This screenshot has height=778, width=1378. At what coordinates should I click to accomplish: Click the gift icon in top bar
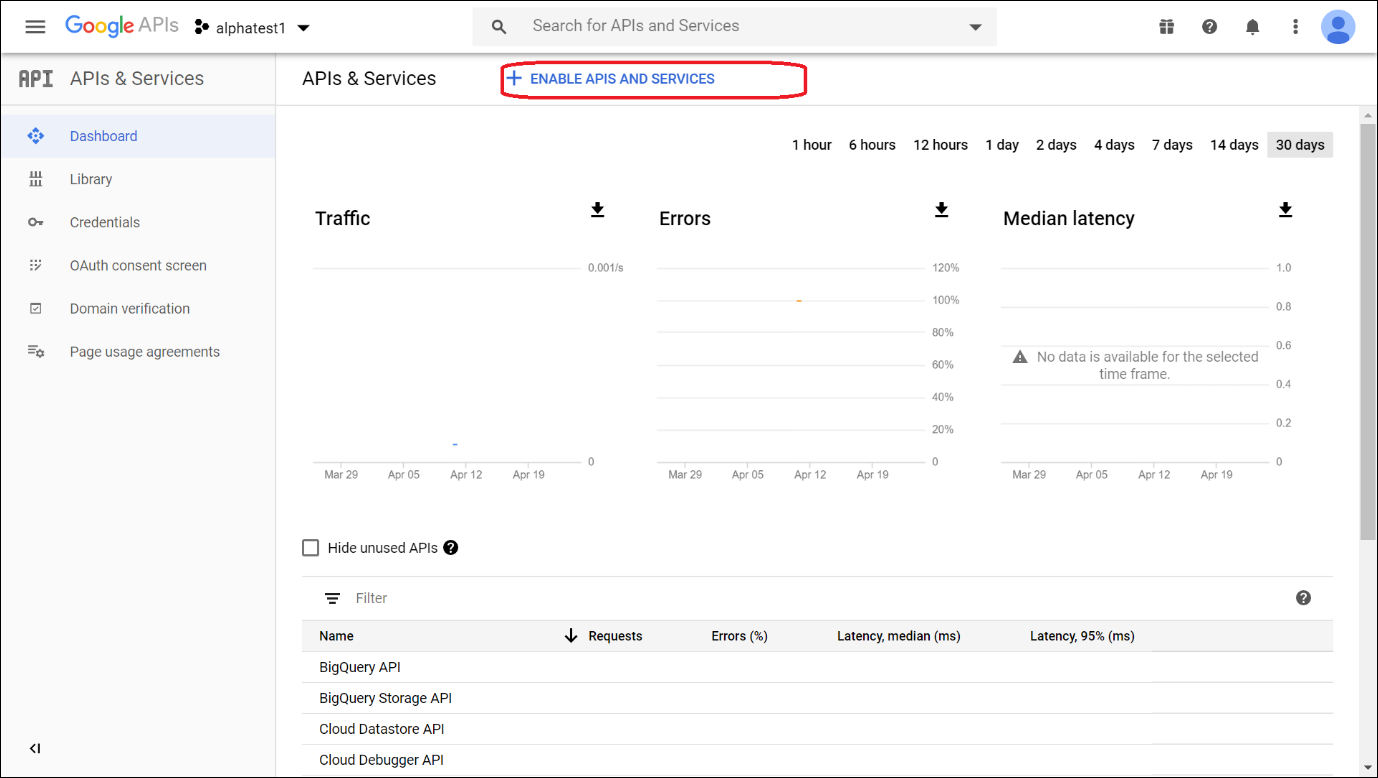click(x=1166, y=27)
